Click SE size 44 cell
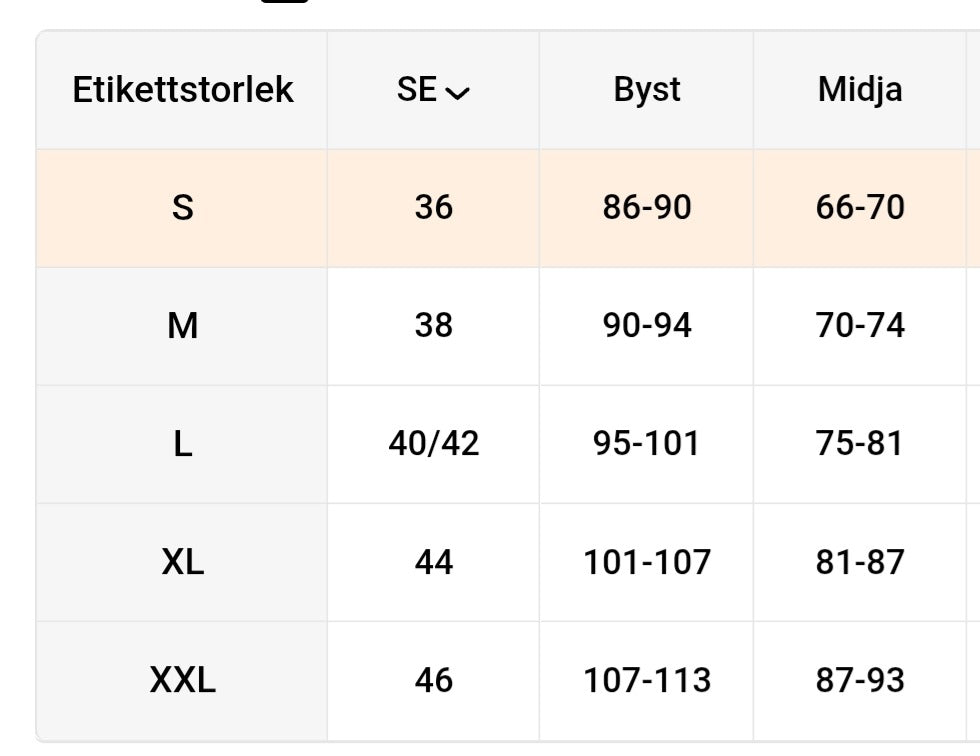 tap(433, 562)
